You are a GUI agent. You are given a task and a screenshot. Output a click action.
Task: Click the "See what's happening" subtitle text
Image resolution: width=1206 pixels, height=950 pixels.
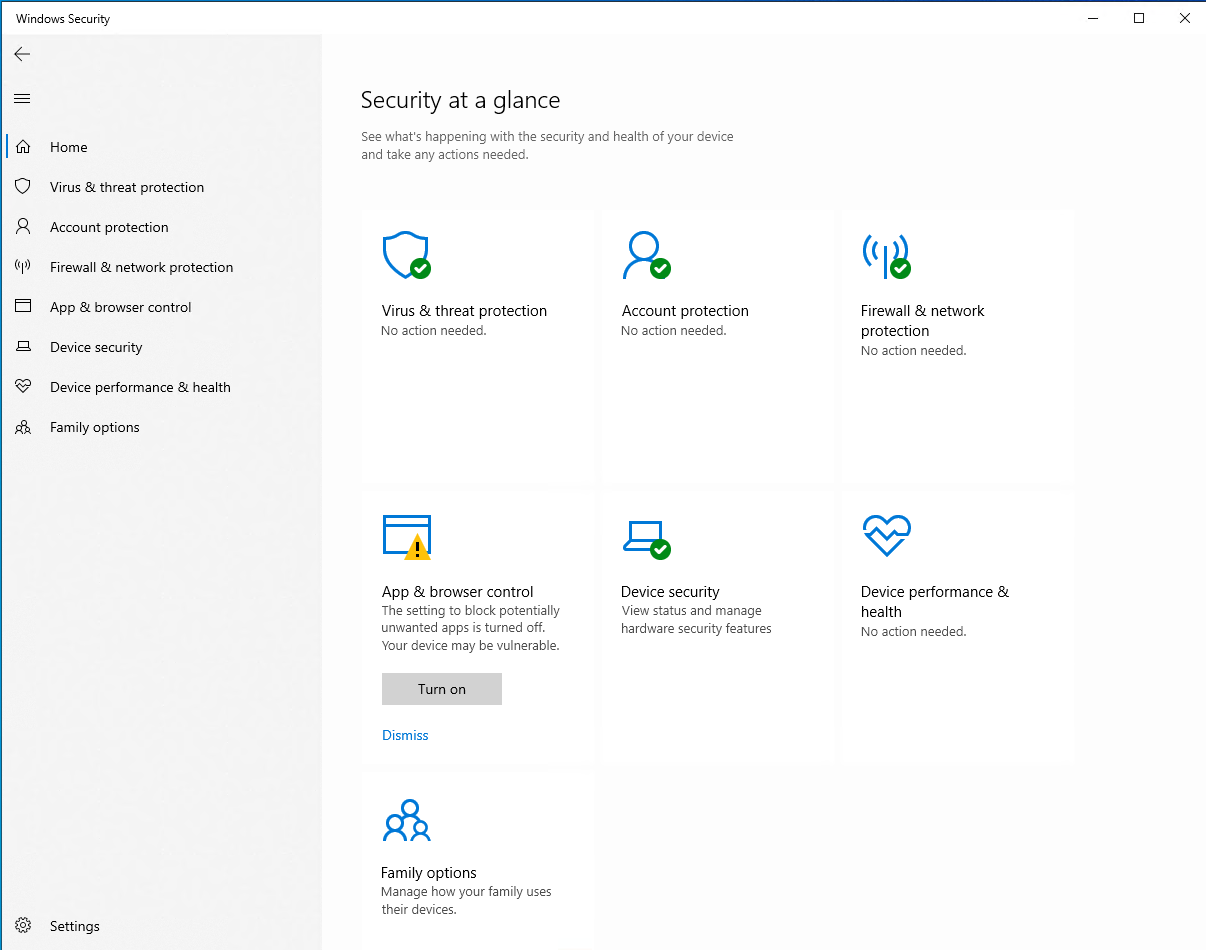[547, 146]
